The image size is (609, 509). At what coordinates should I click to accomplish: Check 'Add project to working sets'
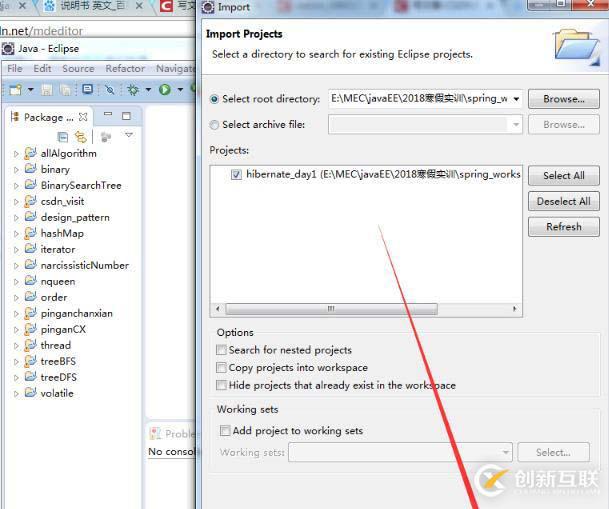tap(225, 430)
